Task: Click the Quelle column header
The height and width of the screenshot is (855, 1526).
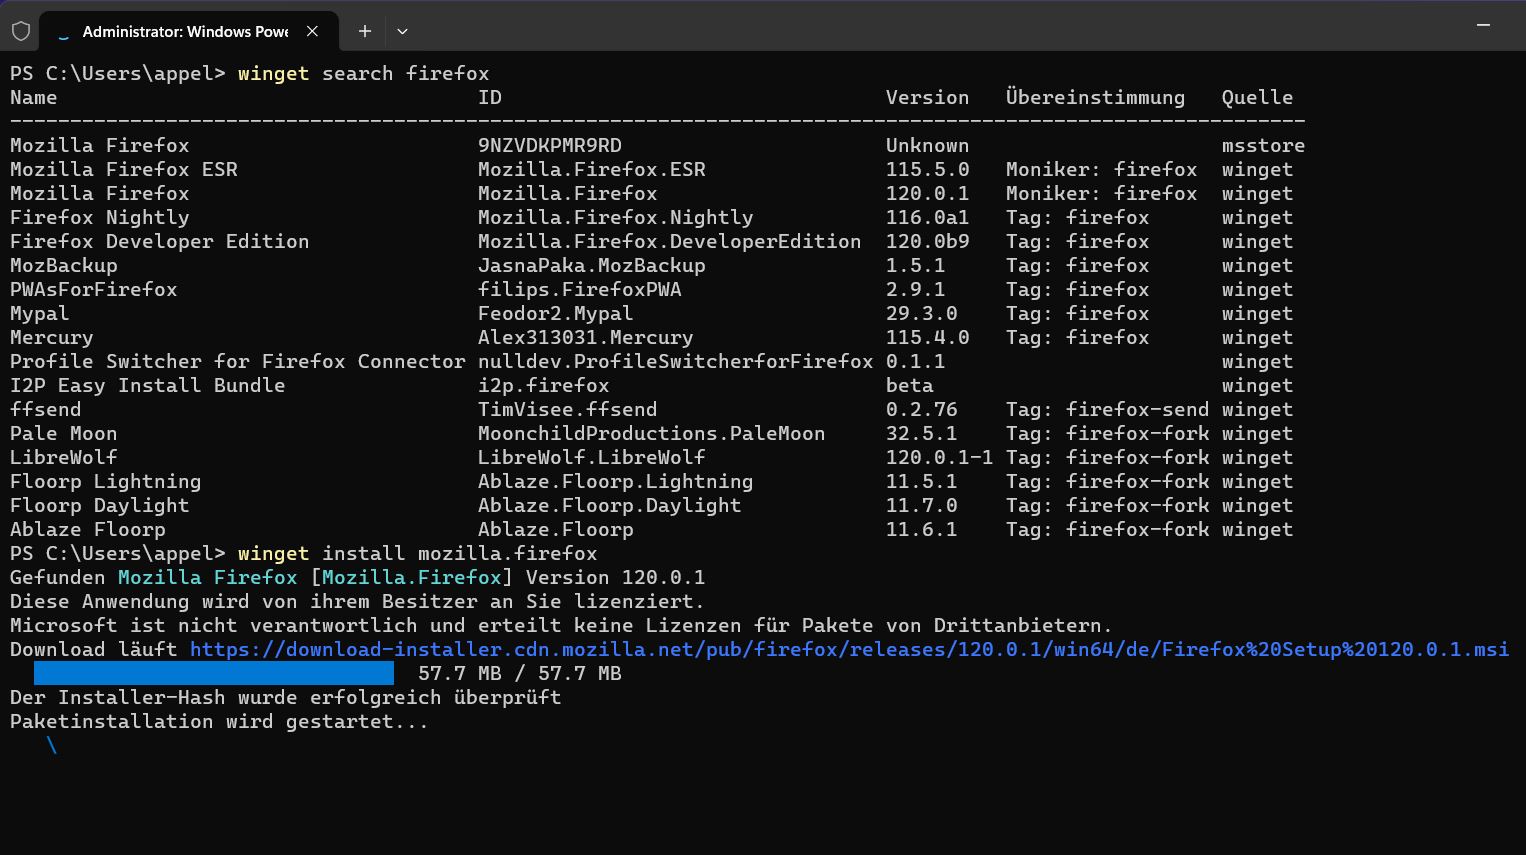Action: point(1257,97)
